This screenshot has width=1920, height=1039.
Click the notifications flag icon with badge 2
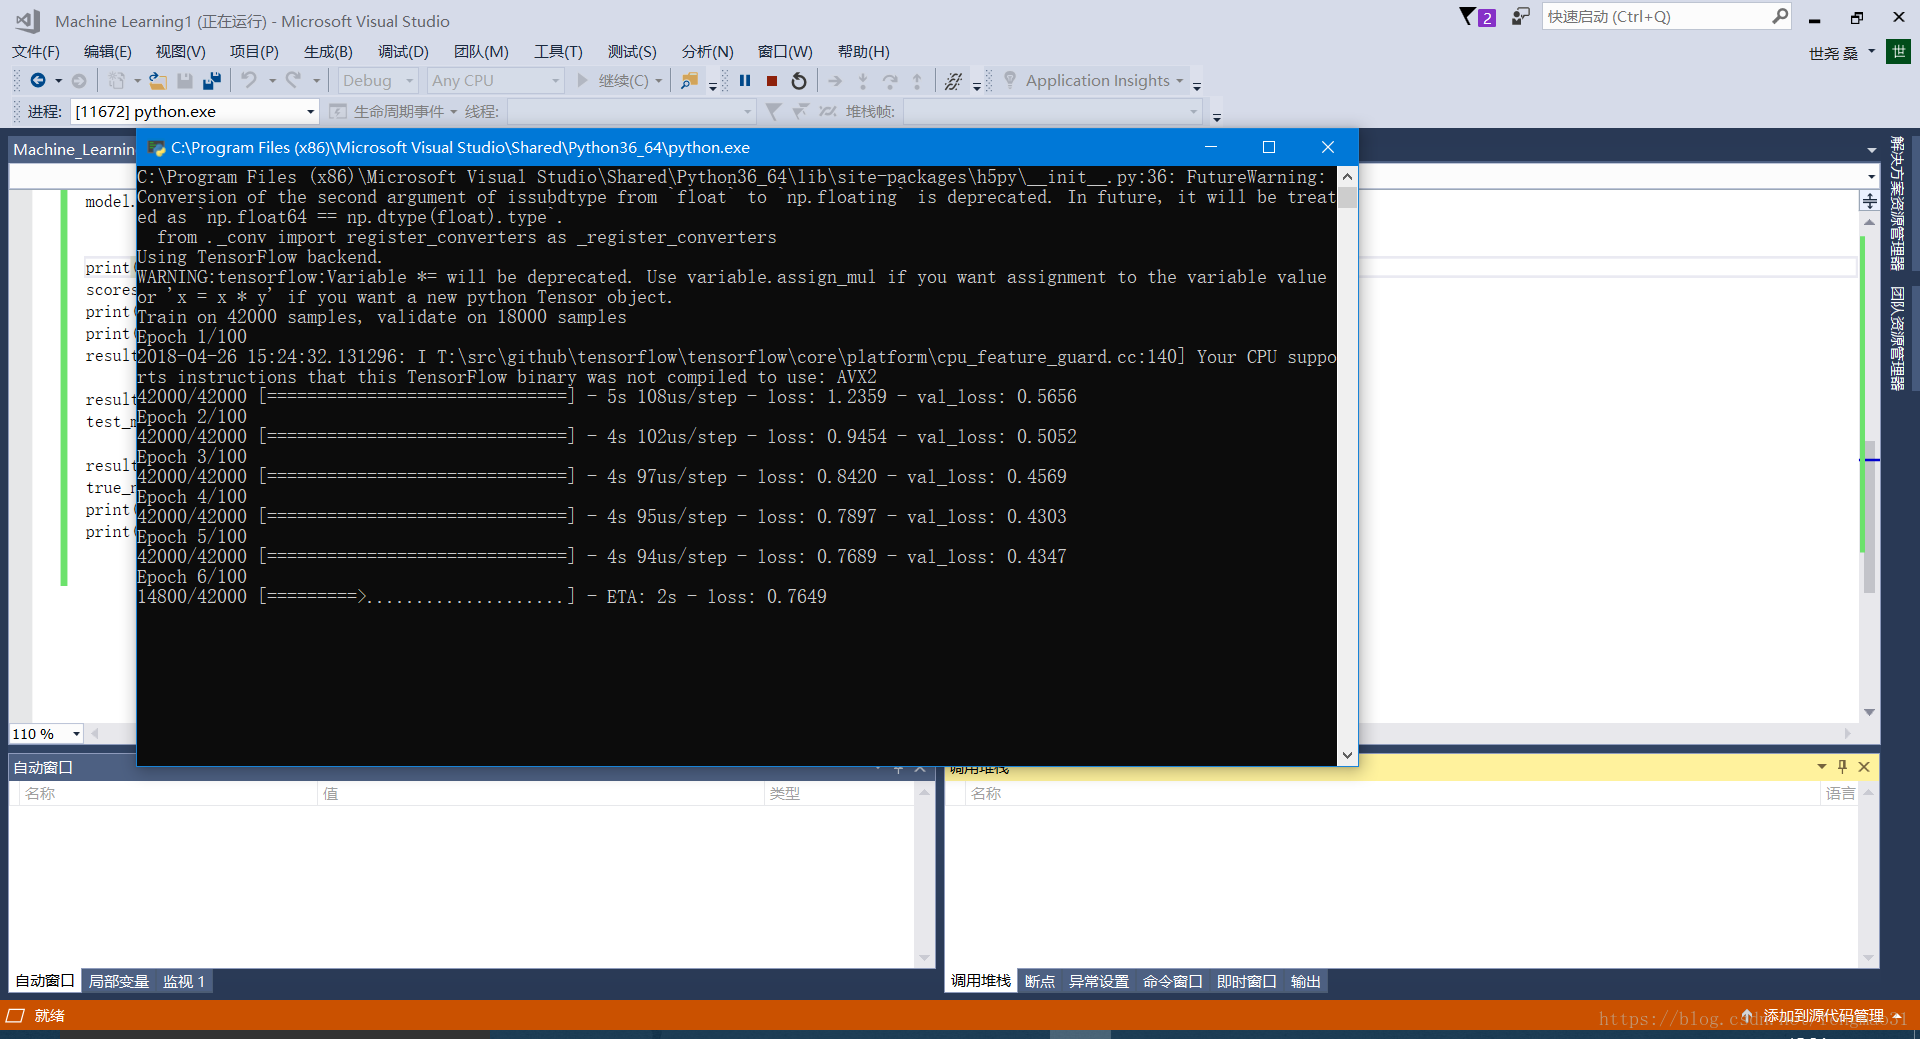point(1477,17)
